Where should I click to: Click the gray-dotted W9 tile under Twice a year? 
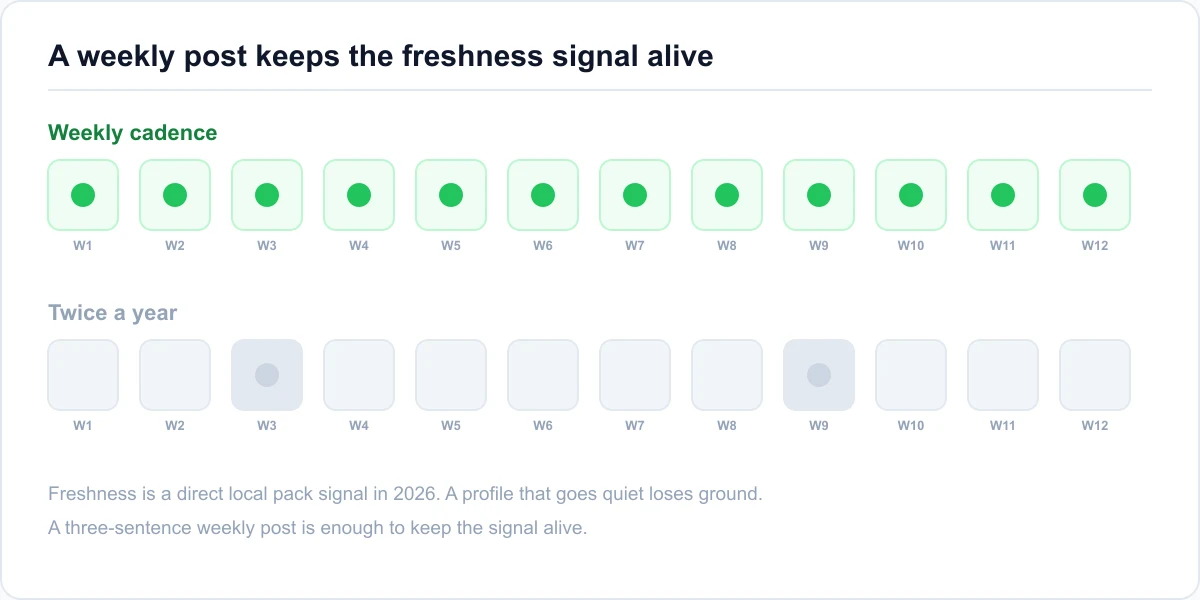point(819,375)
